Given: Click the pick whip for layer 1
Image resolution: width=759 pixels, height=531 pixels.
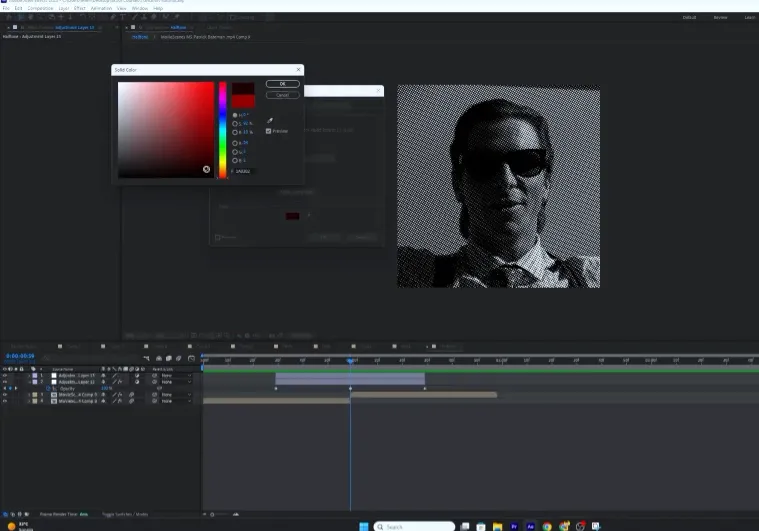Looking at the screenshot, I should coord(155,376).
